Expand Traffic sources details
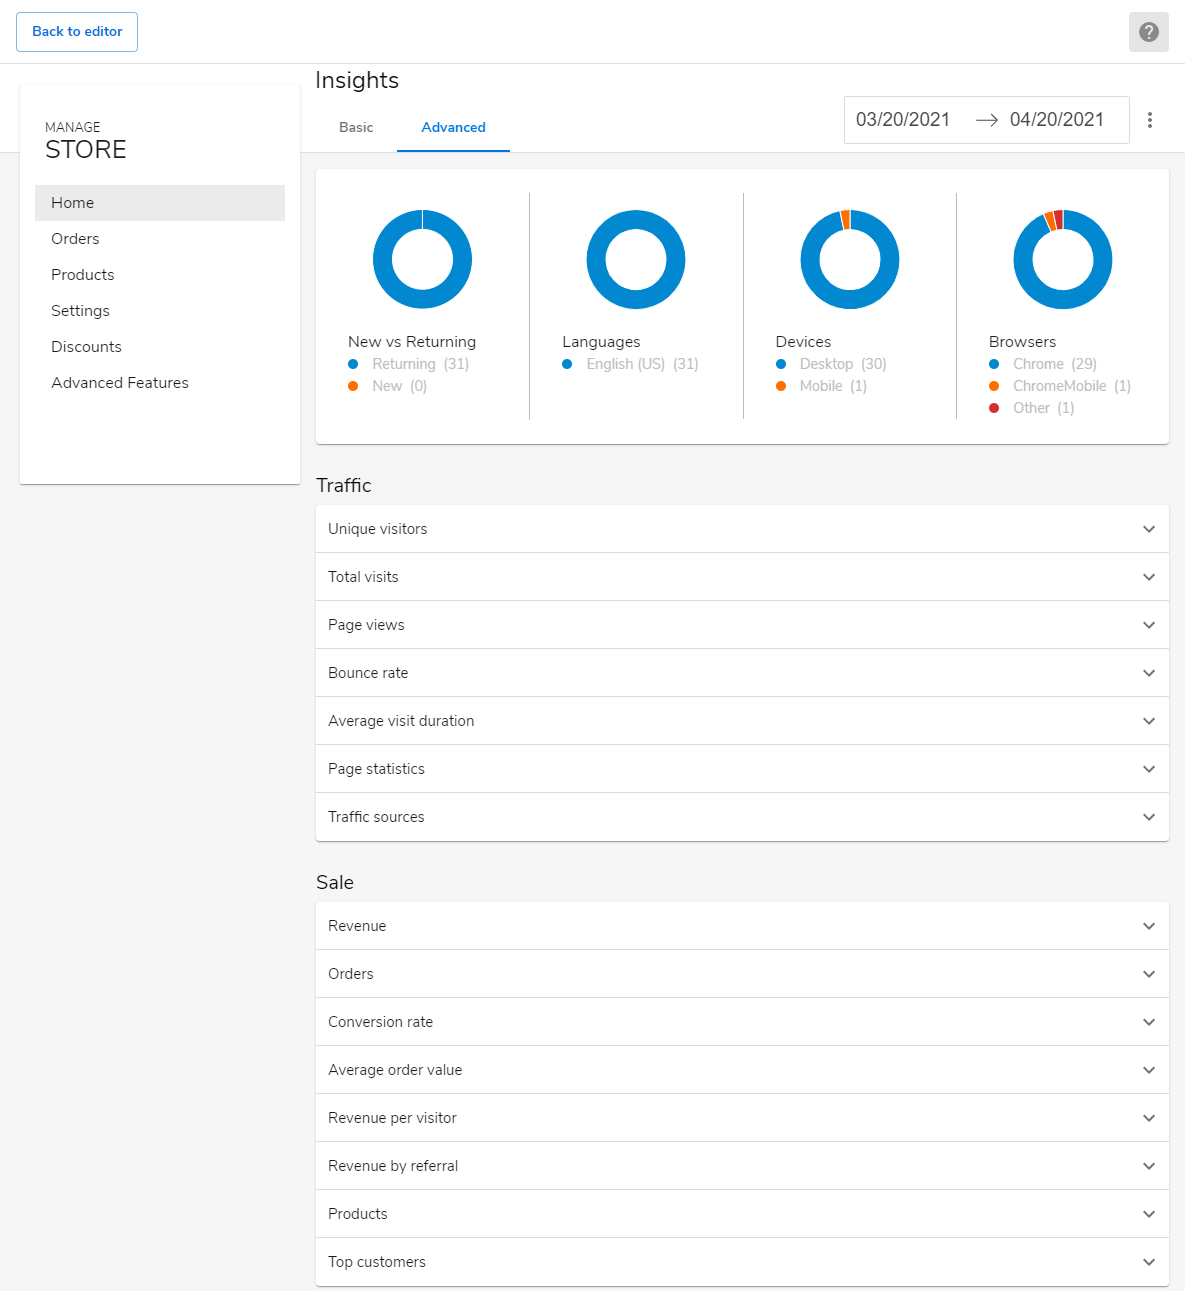1185x1291 pixels. pos(741,817)
